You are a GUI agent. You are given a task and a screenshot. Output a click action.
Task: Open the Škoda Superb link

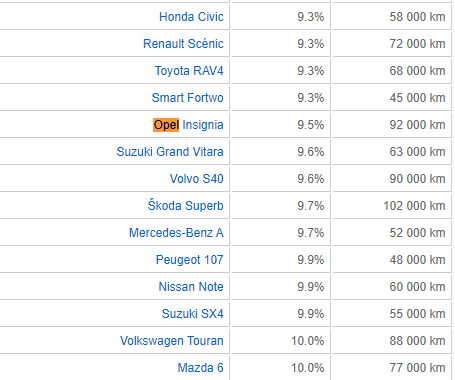point(186,205)
